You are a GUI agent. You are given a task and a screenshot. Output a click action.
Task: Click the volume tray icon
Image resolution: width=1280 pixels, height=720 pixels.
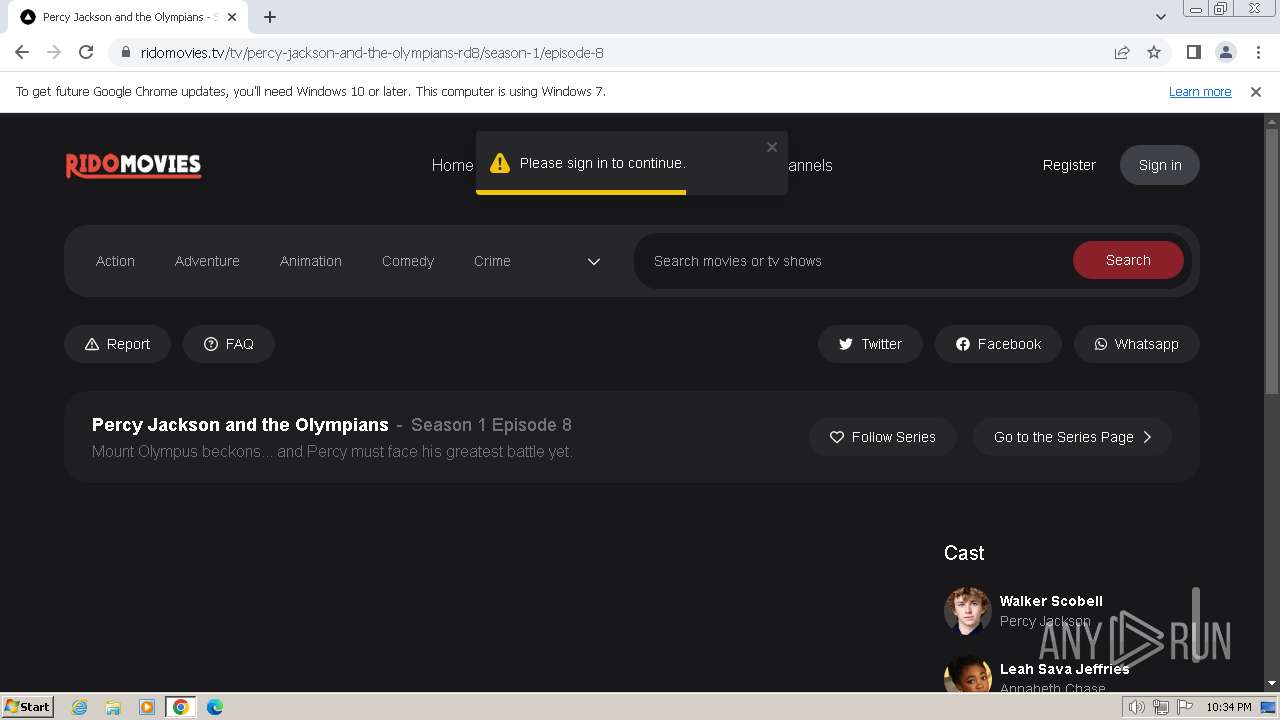[1137, 707]
